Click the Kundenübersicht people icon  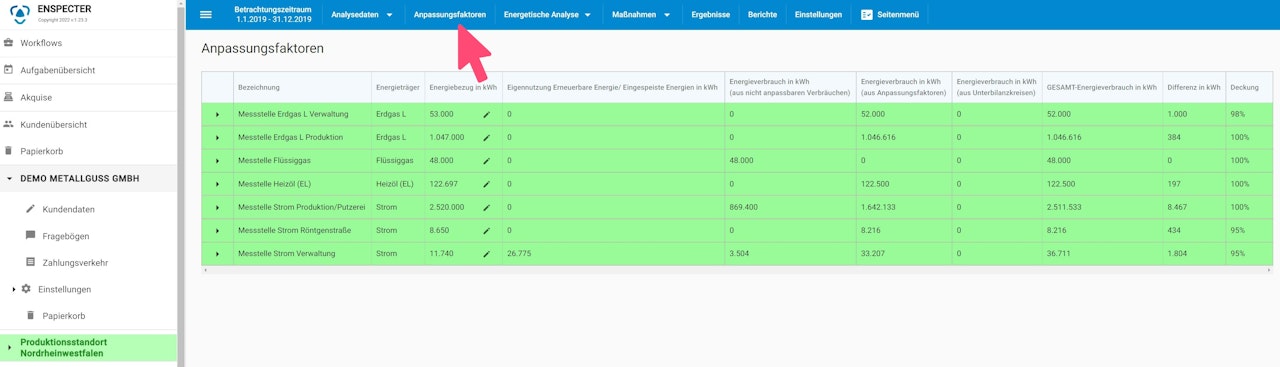tap(9, 124)
